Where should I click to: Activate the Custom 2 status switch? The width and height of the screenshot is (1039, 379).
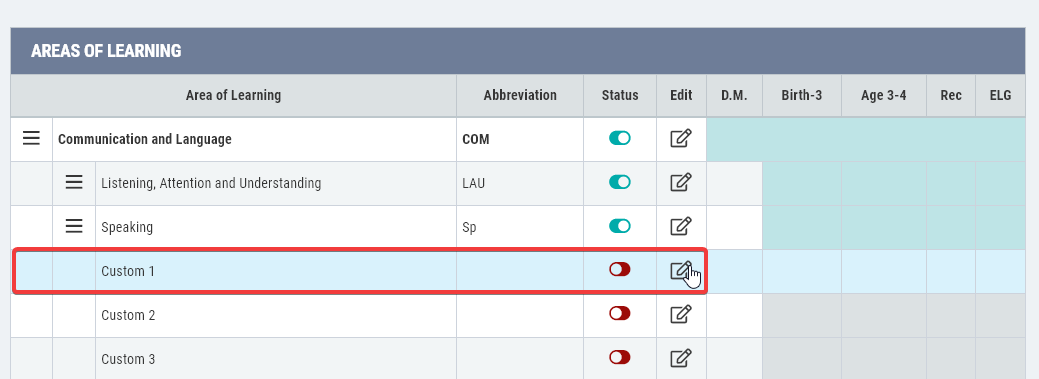[620, 313]
